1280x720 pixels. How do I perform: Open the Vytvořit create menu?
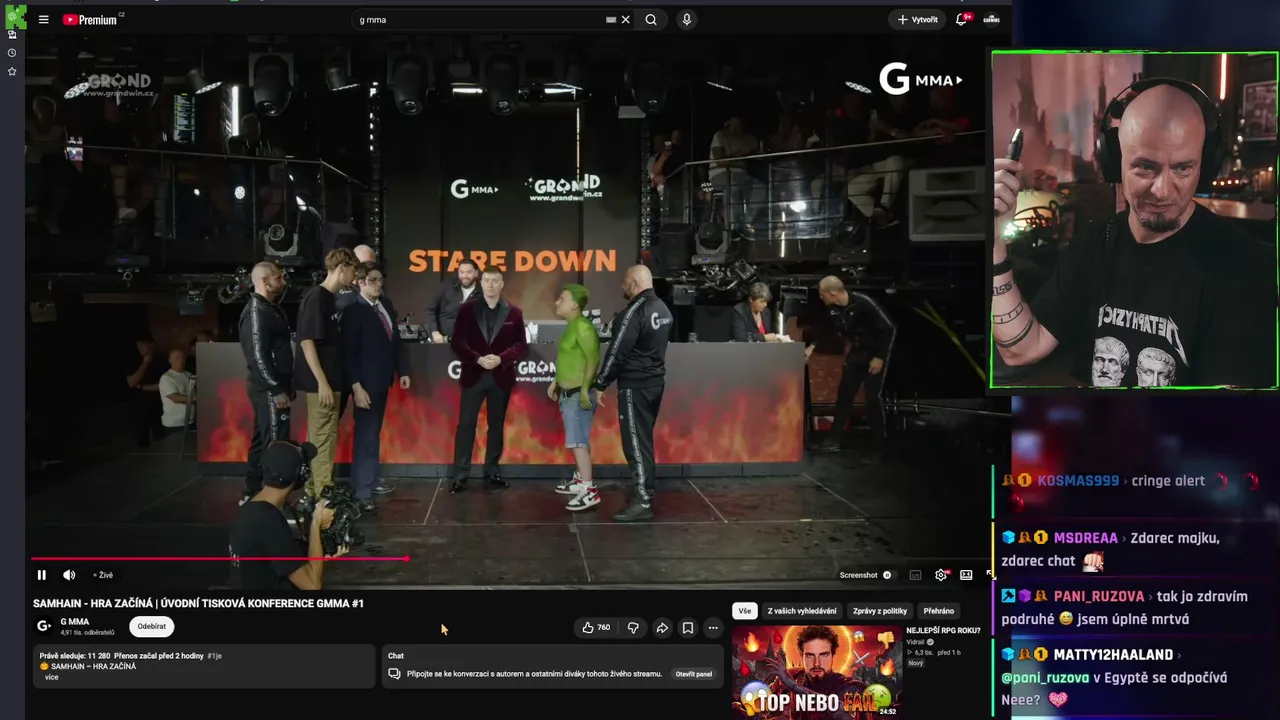(x=917, y=19)
